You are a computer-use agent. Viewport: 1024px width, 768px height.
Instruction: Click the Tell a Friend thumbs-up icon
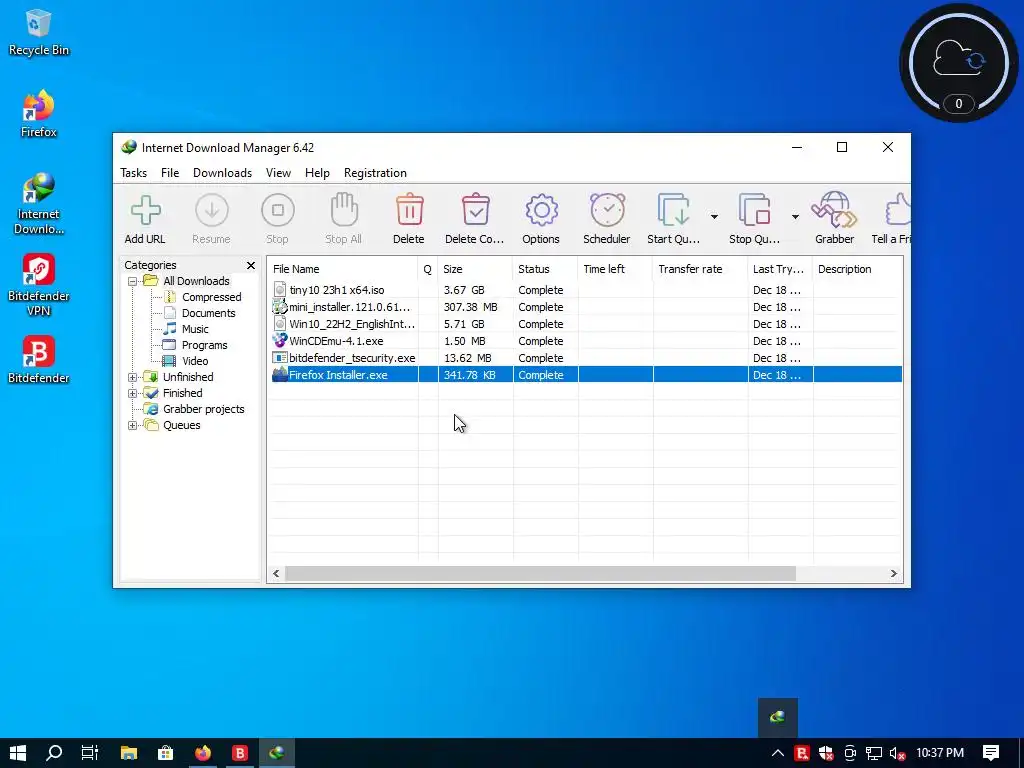coord(898,210)
